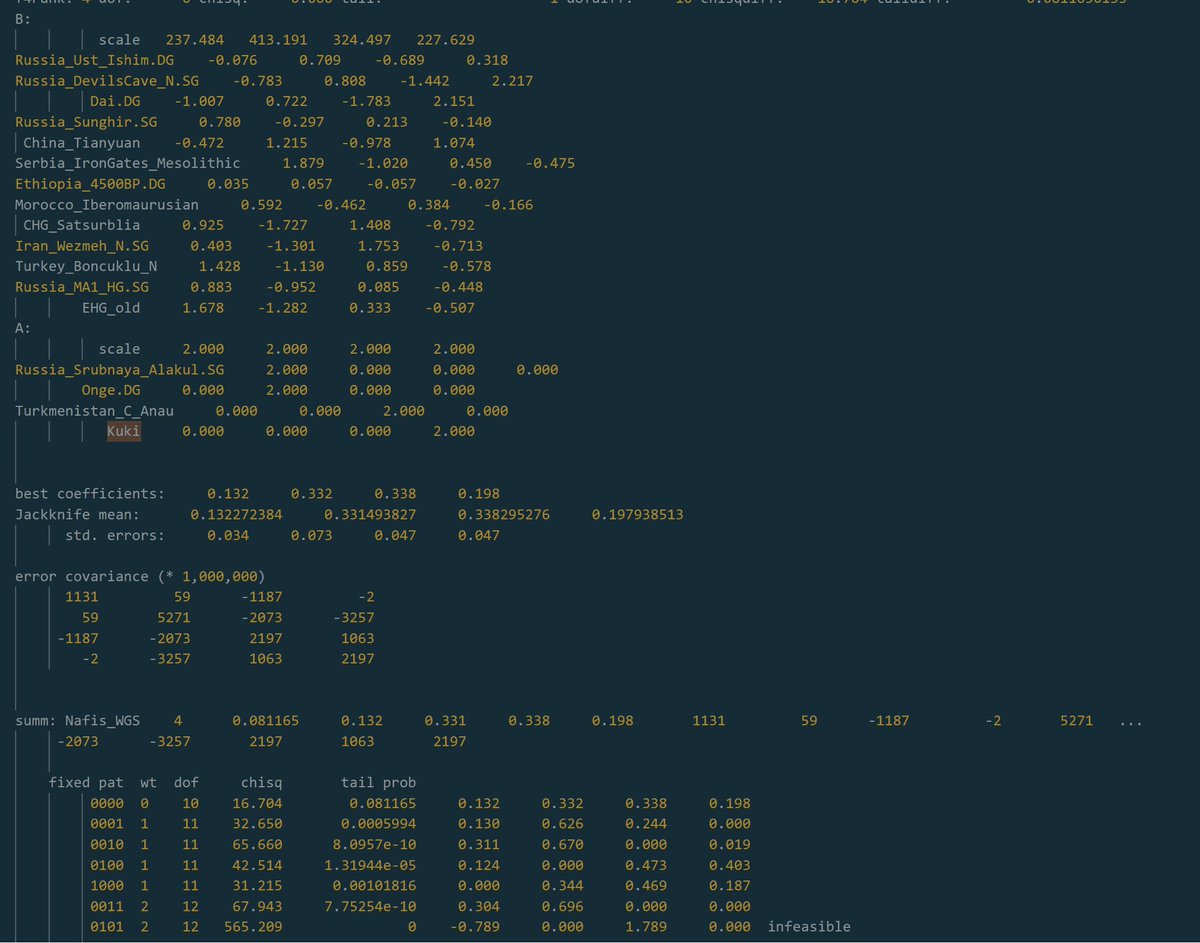The width and height of the screenshot is (1200, 943).
Task: Select scale value 237.484
Action: tap(195, 39)
